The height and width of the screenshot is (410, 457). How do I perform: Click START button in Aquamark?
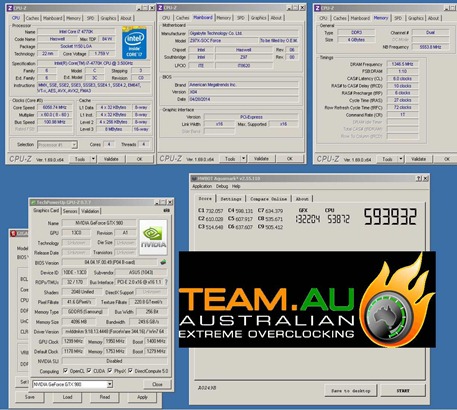(403, 390)
